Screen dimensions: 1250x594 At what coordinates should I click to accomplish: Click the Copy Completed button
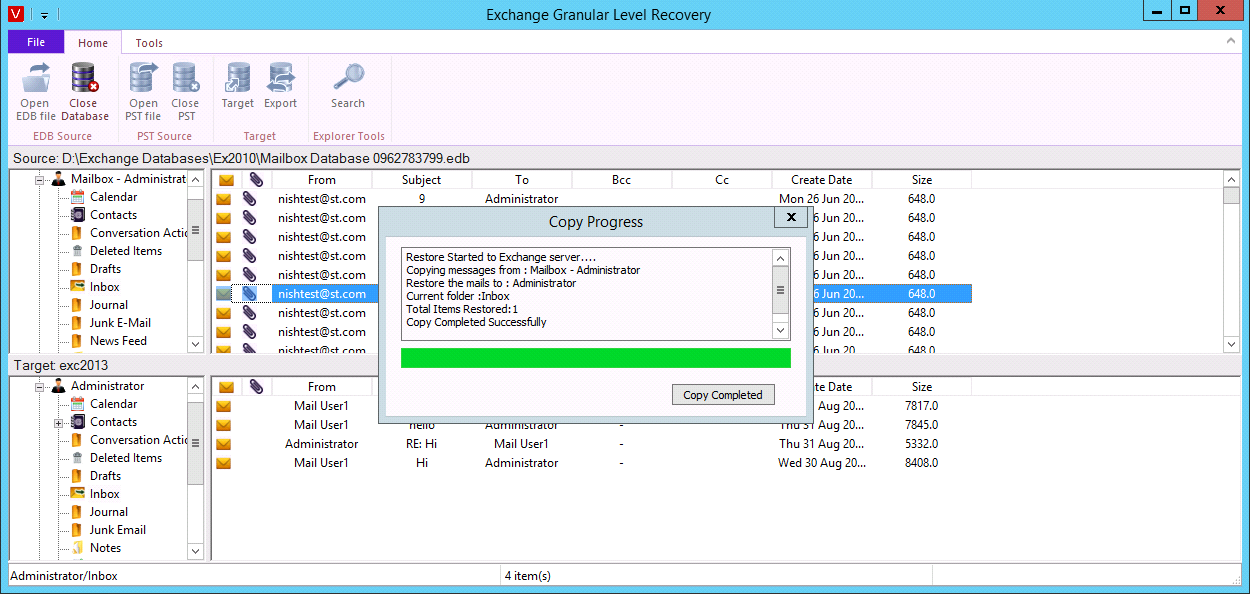click(x=723, y=395)
